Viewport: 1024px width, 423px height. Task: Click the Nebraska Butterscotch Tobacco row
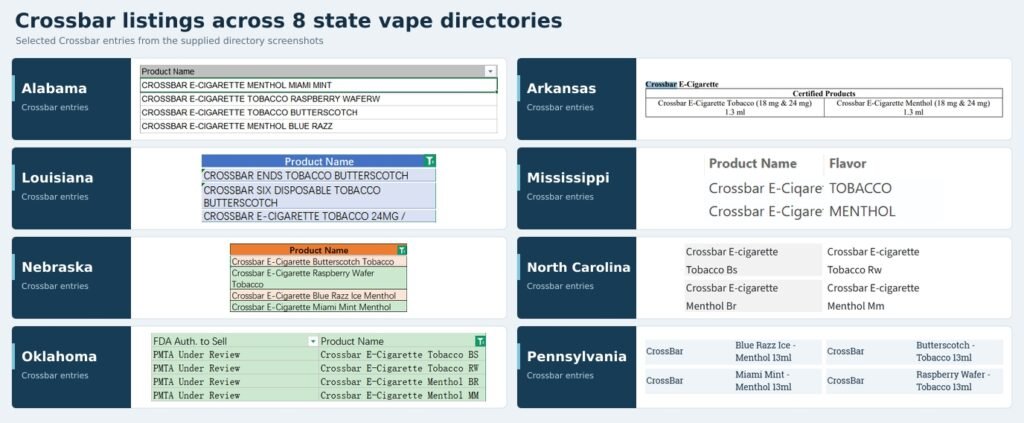[x=319, y=261]
